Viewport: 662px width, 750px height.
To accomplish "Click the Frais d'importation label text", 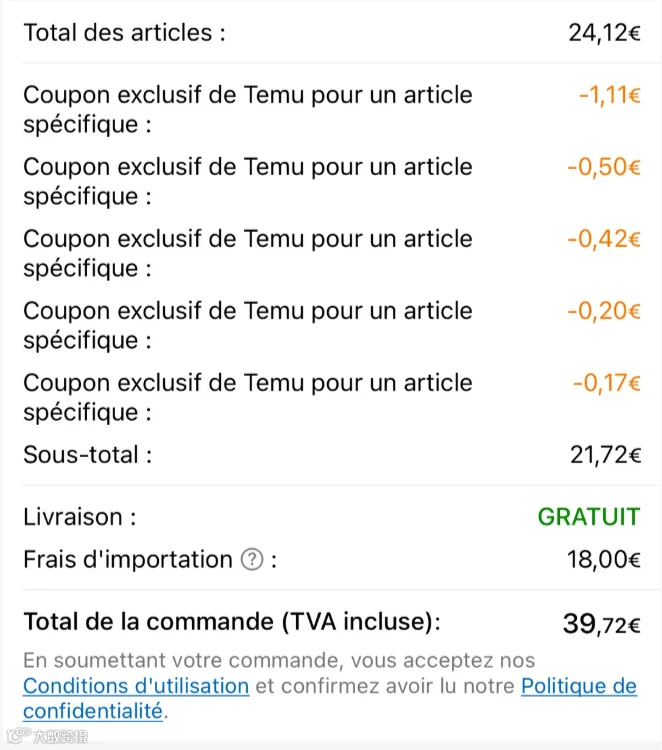I will point(128,559).
